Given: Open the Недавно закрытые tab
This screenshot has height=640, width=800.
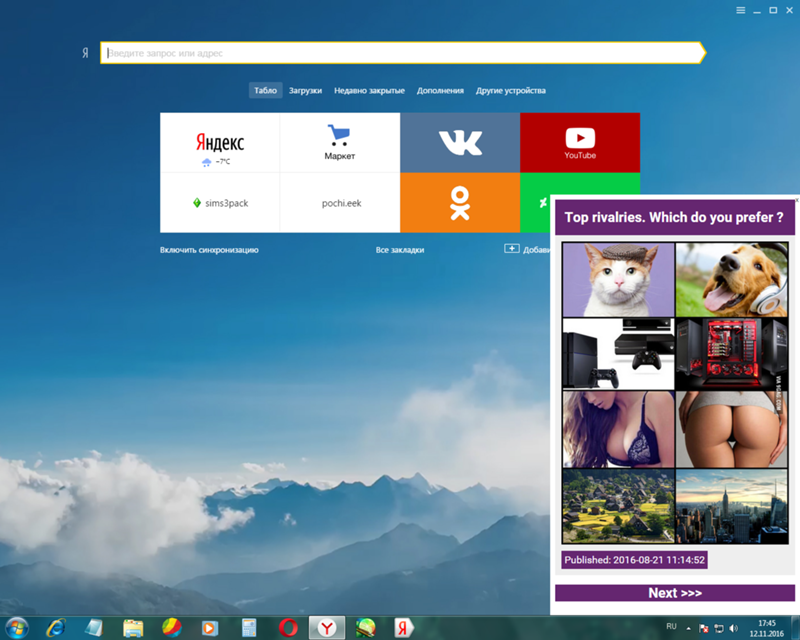Looking at the screenshot, I should click(x=369, y=90).
